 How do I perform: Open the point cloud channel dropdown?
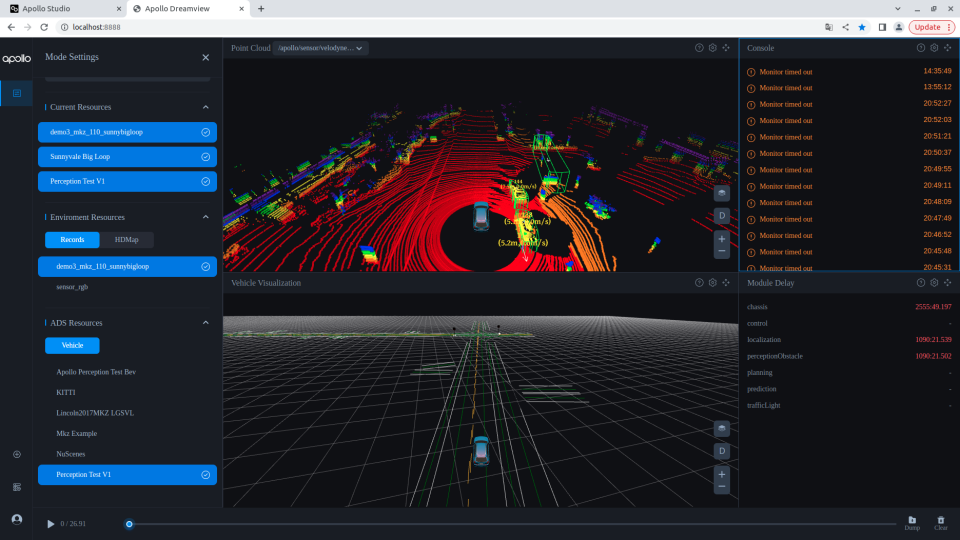pos(322,48)
